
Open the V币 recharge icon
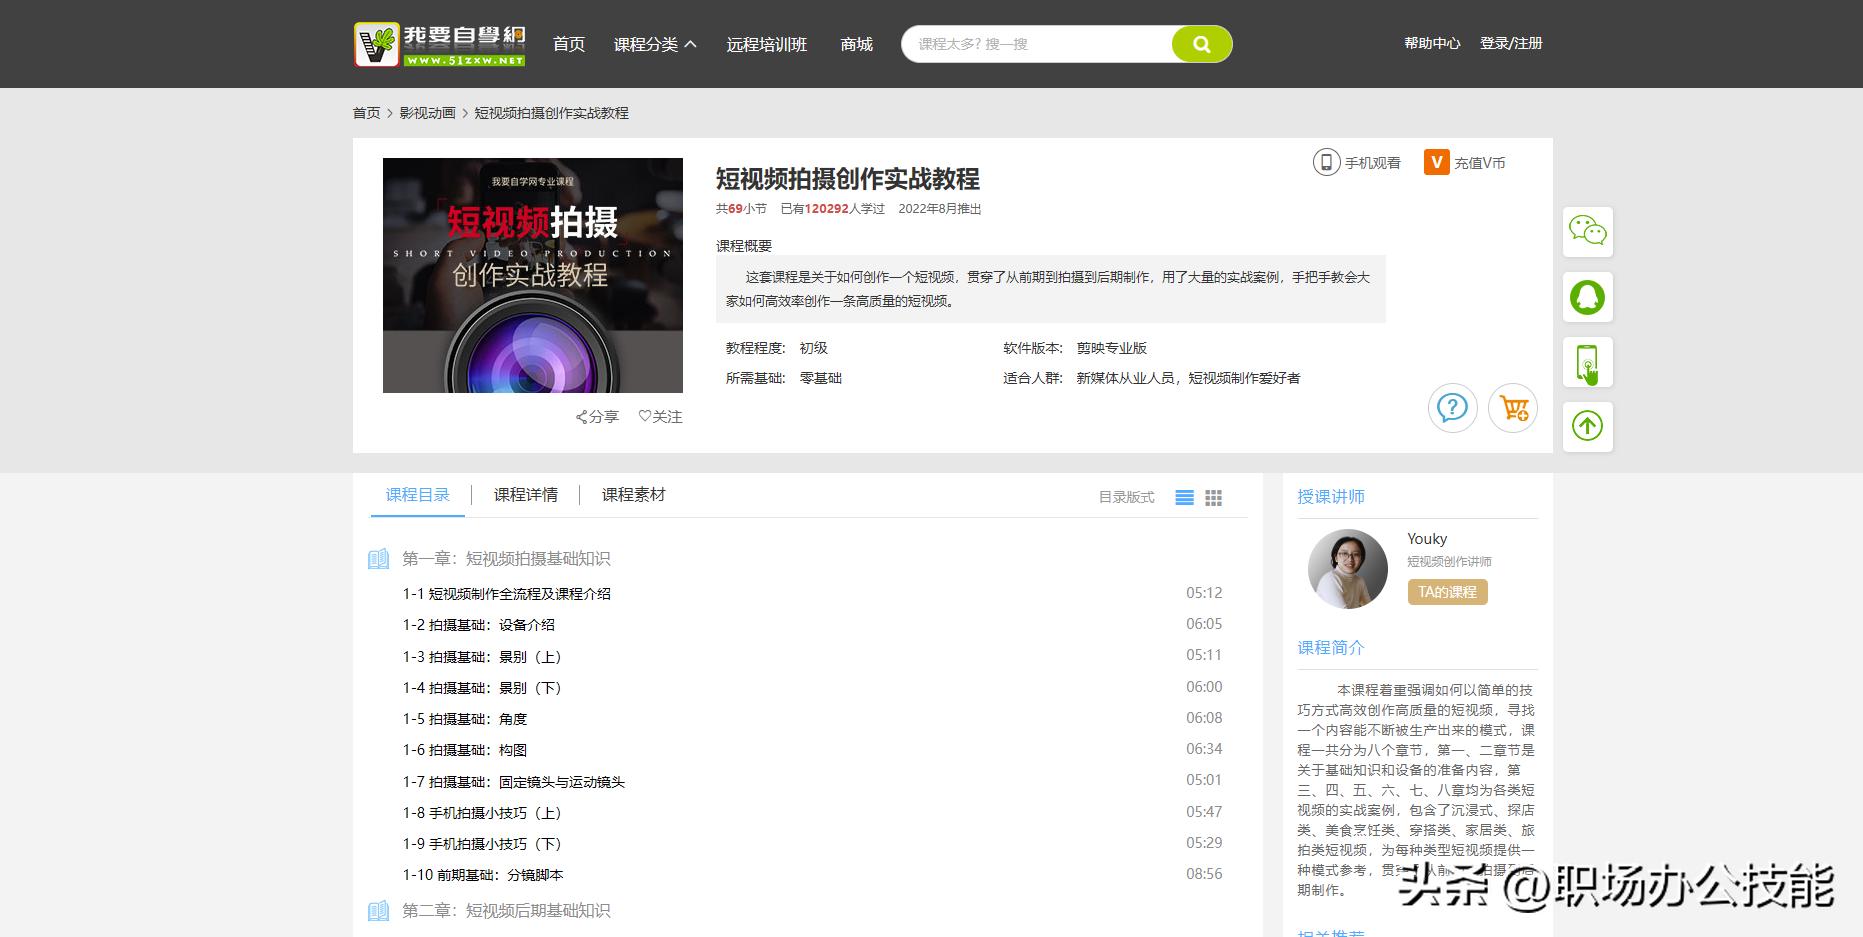pyautogui.click(x=1437, y=161)
